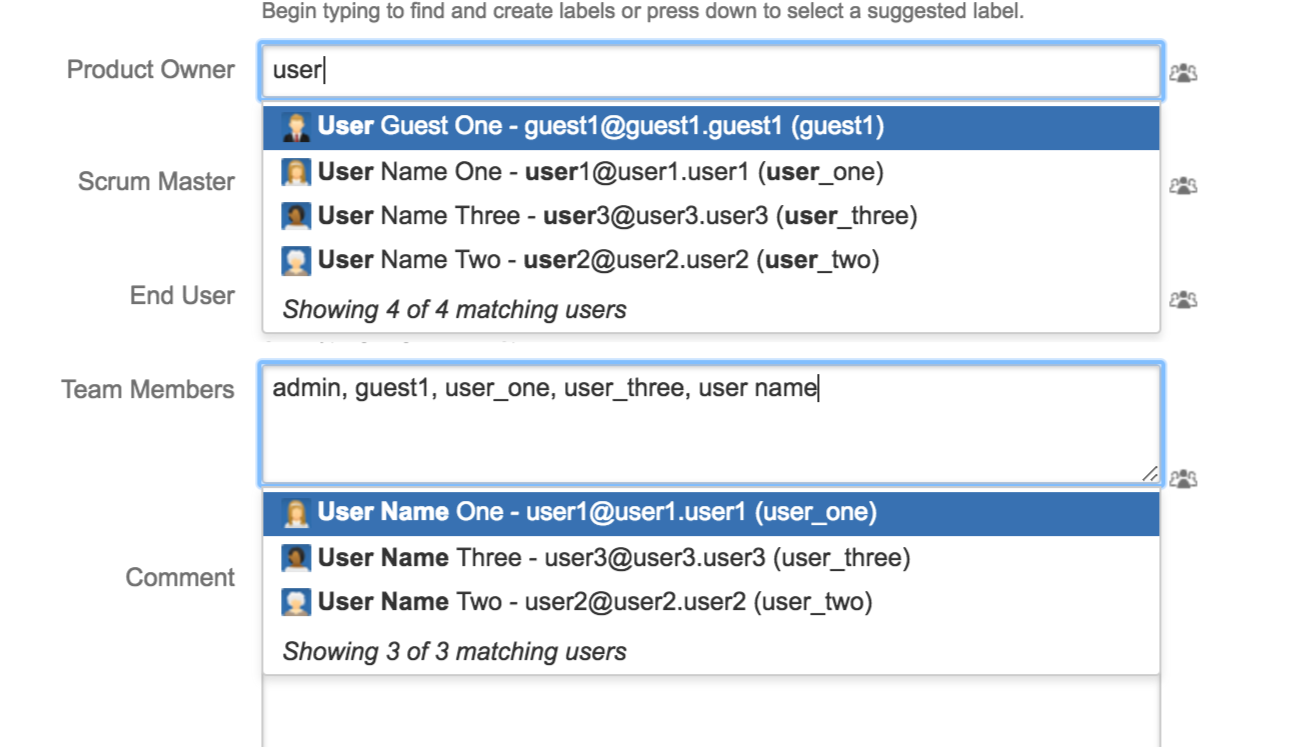This screenshot has width=1312, height=747.
Task: Pick user_three in Team Members suggestion list
Action: coord(613,557)
